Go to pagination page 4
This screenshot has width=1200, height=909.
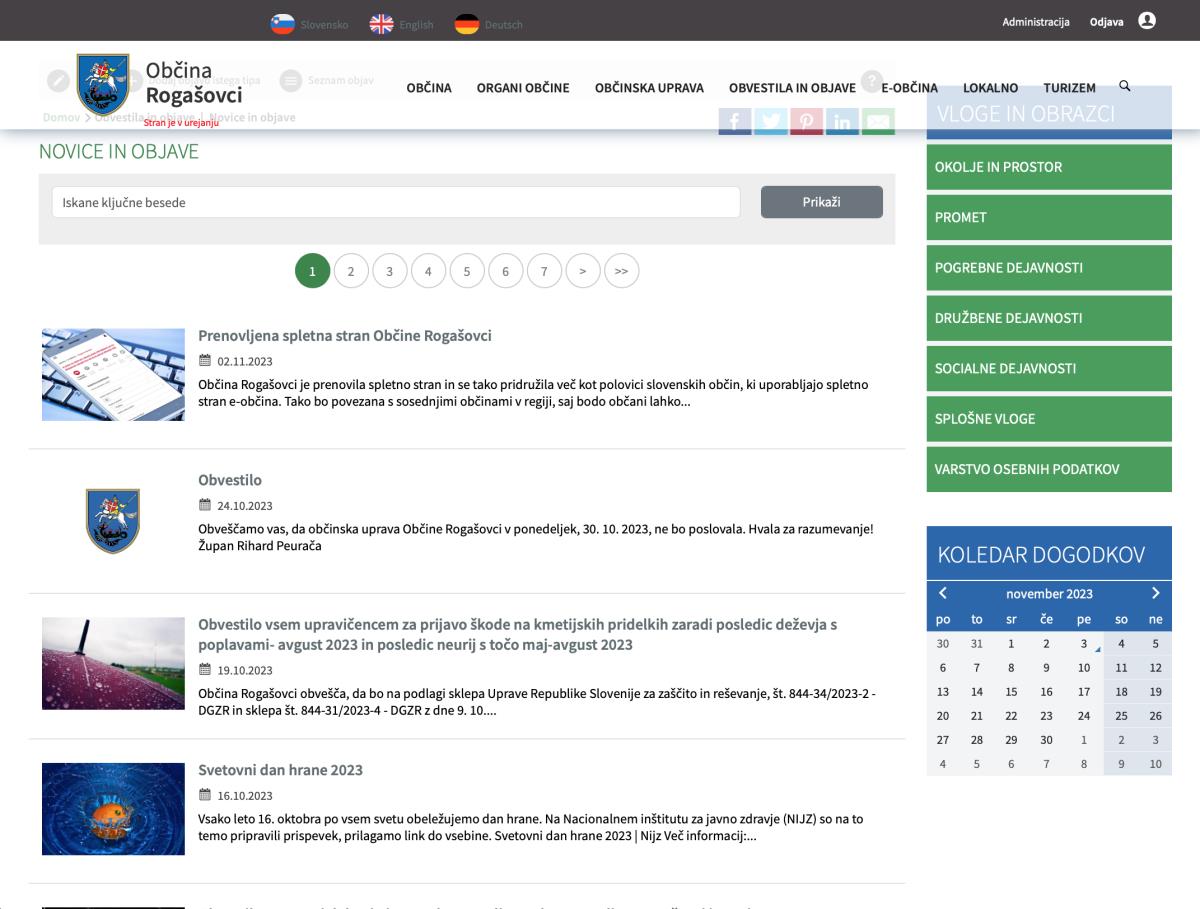[x=428, y=271]
